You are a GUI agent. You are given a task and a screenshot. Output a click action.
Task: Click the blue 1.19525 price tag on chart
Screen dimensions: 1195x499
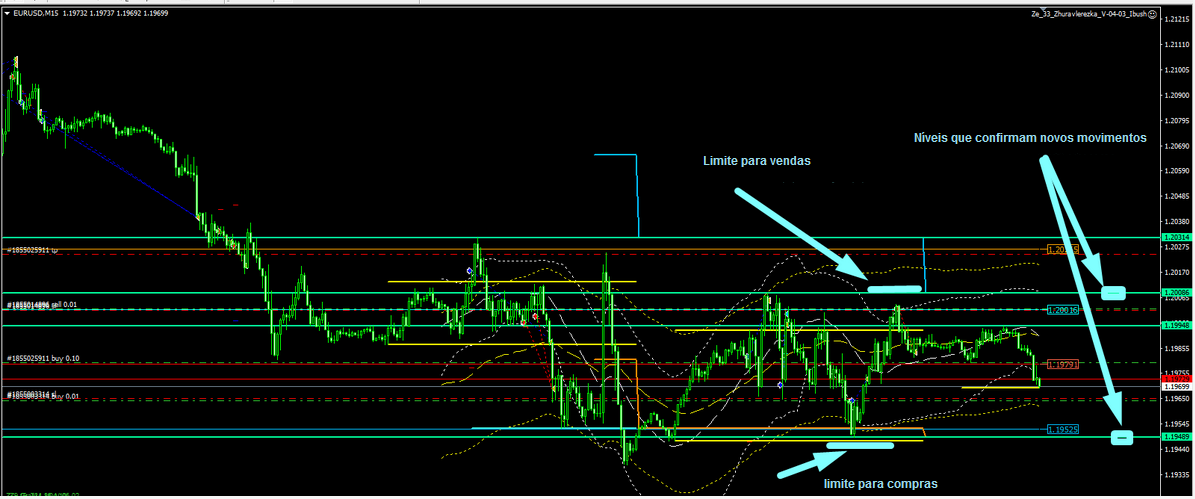1062,429
